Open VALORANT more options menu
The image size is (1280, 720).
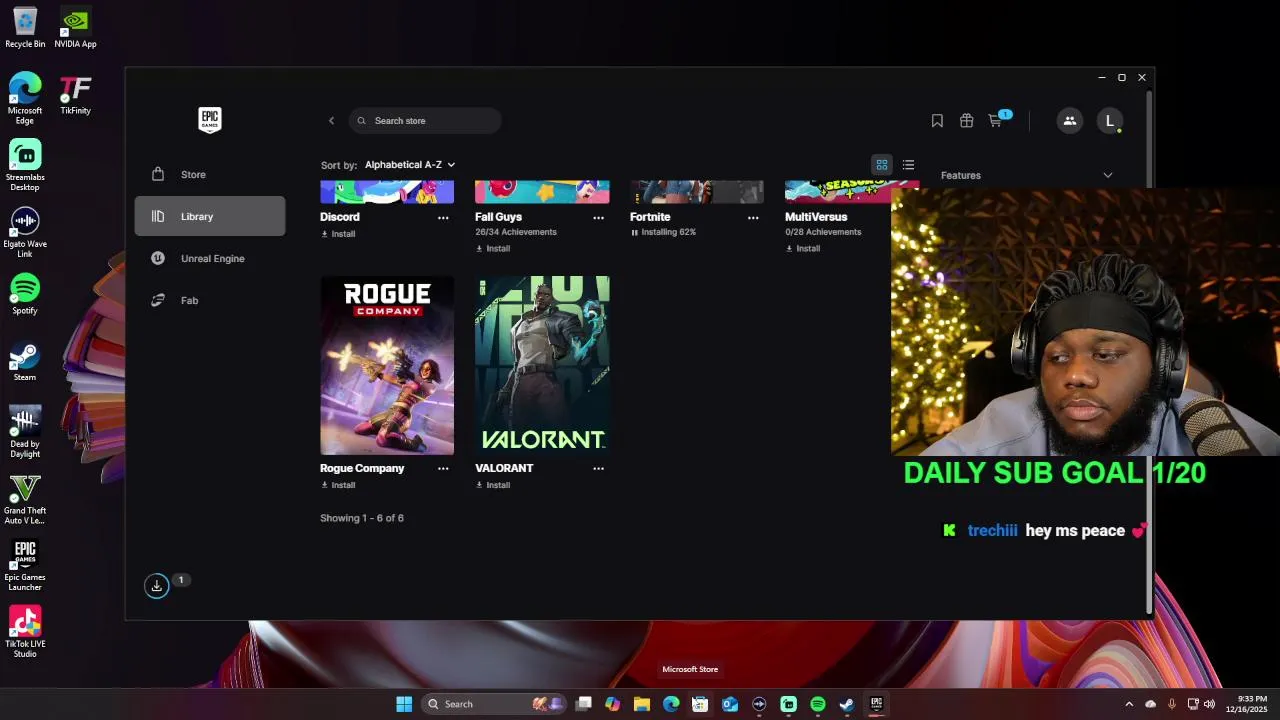coord(598,468)
